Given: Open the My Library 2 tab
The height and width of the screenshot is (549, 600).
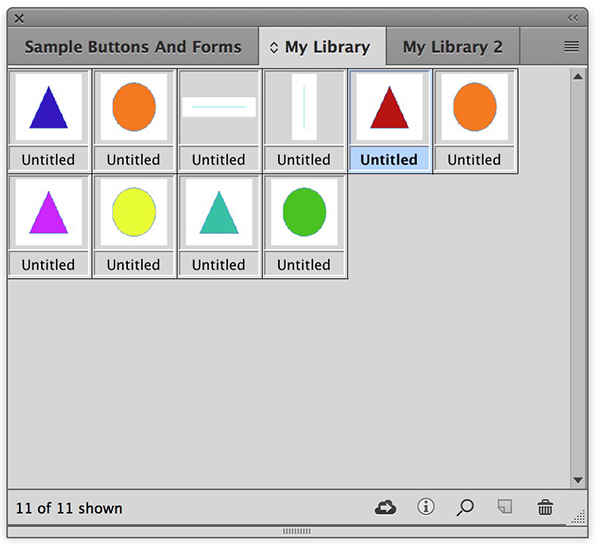Looking at the screenshot, I should (453, 47).
